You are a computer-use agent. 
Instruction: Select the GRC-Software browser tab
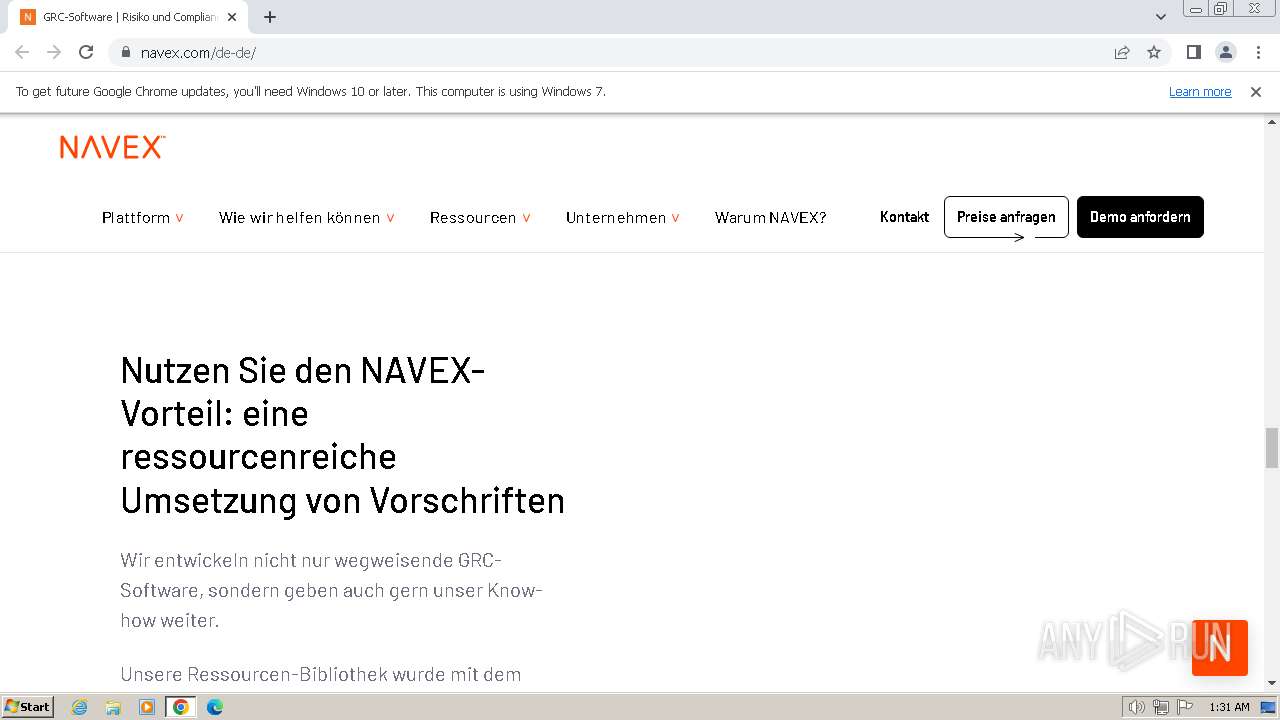(128, 17)
